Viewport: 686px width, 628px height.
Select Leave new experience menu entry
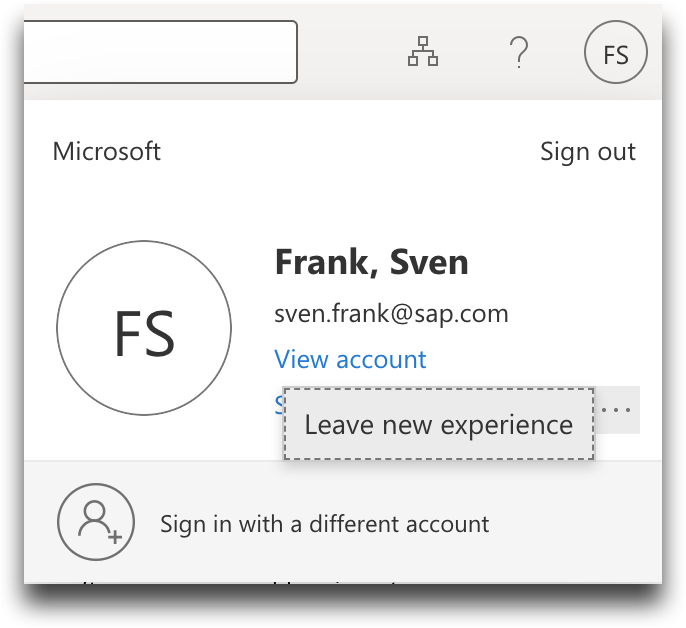coord(438,424)
